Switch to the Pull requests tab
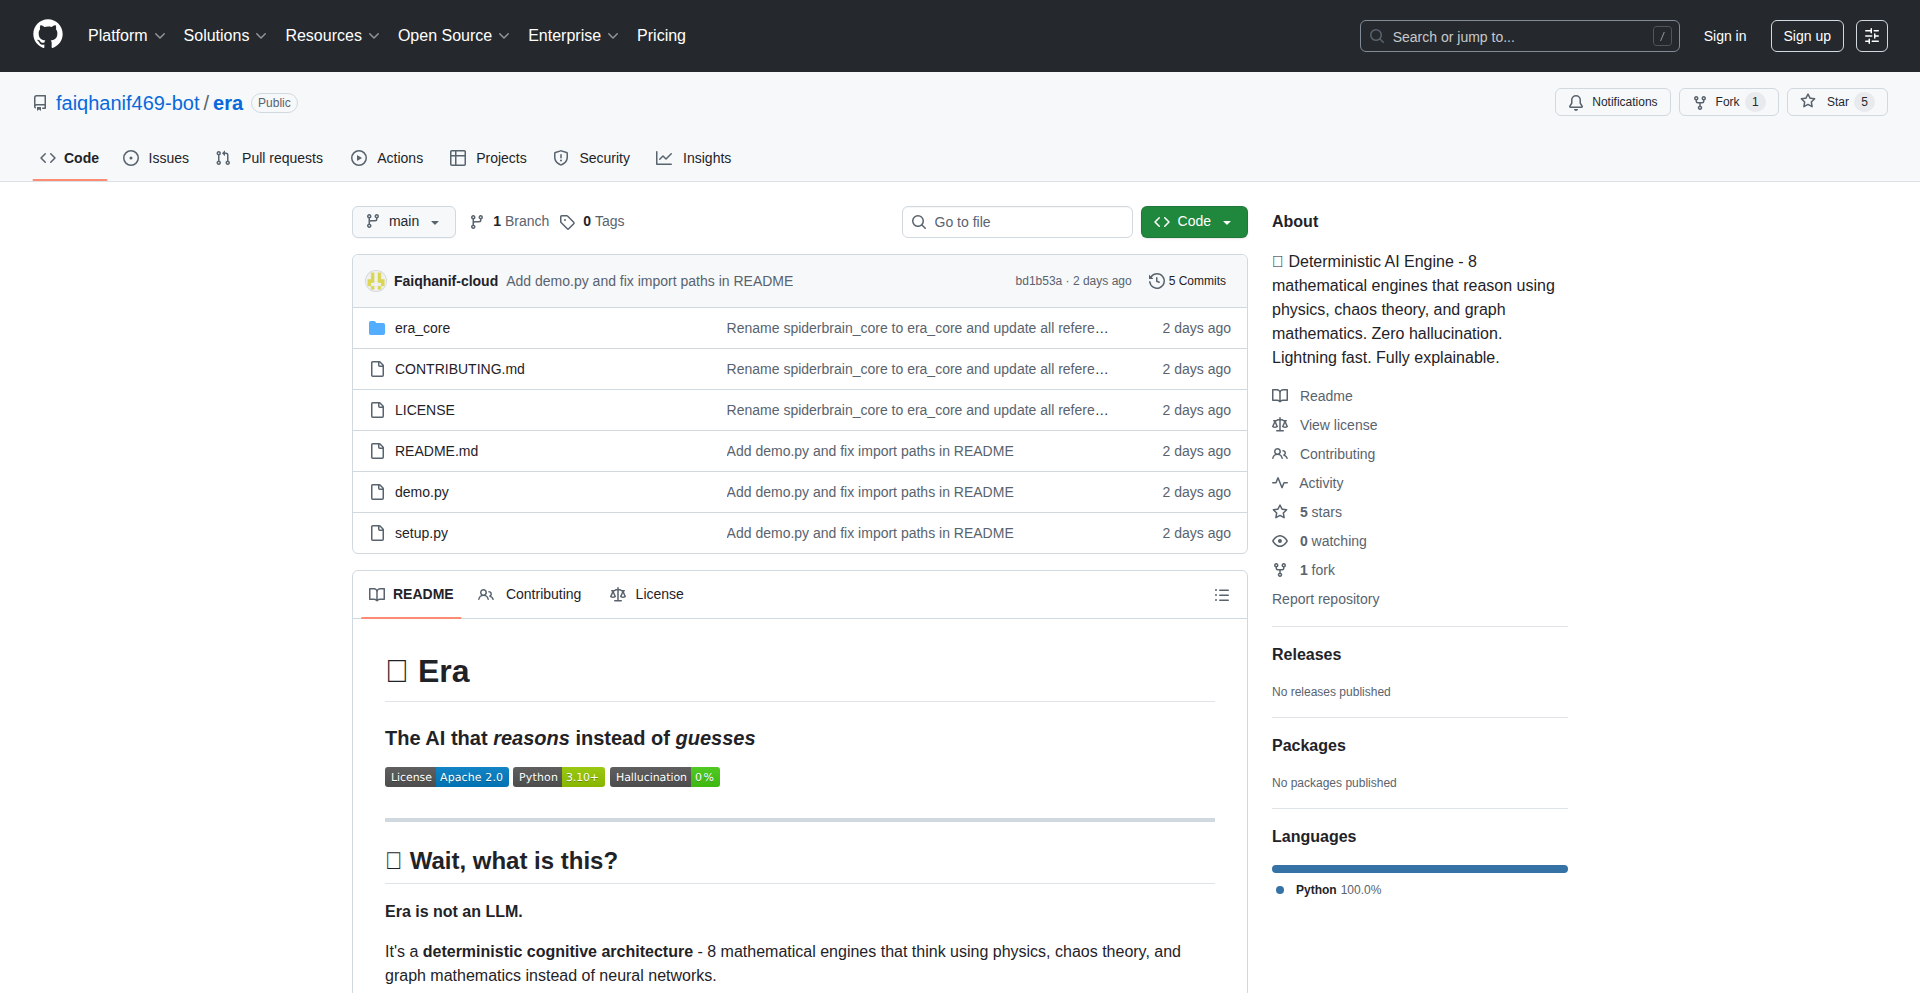Screen dimensions: 1920x993 pos(270,158)
